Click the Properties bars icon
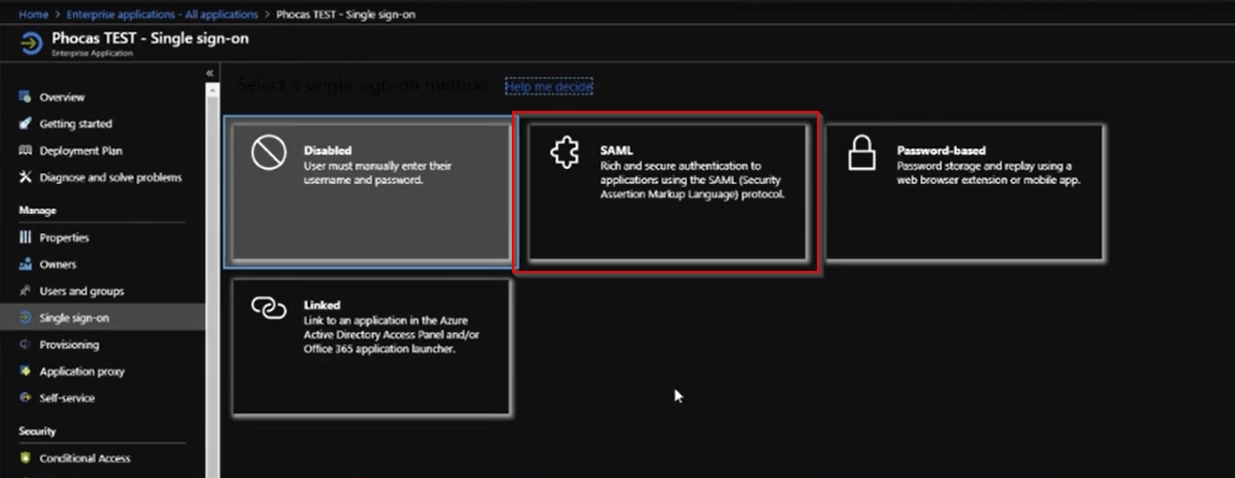 [26, 238]
